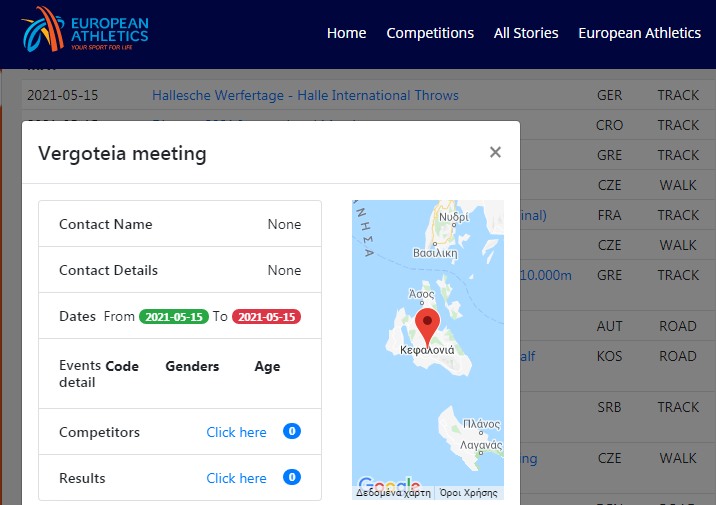This screenshot has width=716, height=505.
Task: Open the Home menu item
Action: [346, 33]
